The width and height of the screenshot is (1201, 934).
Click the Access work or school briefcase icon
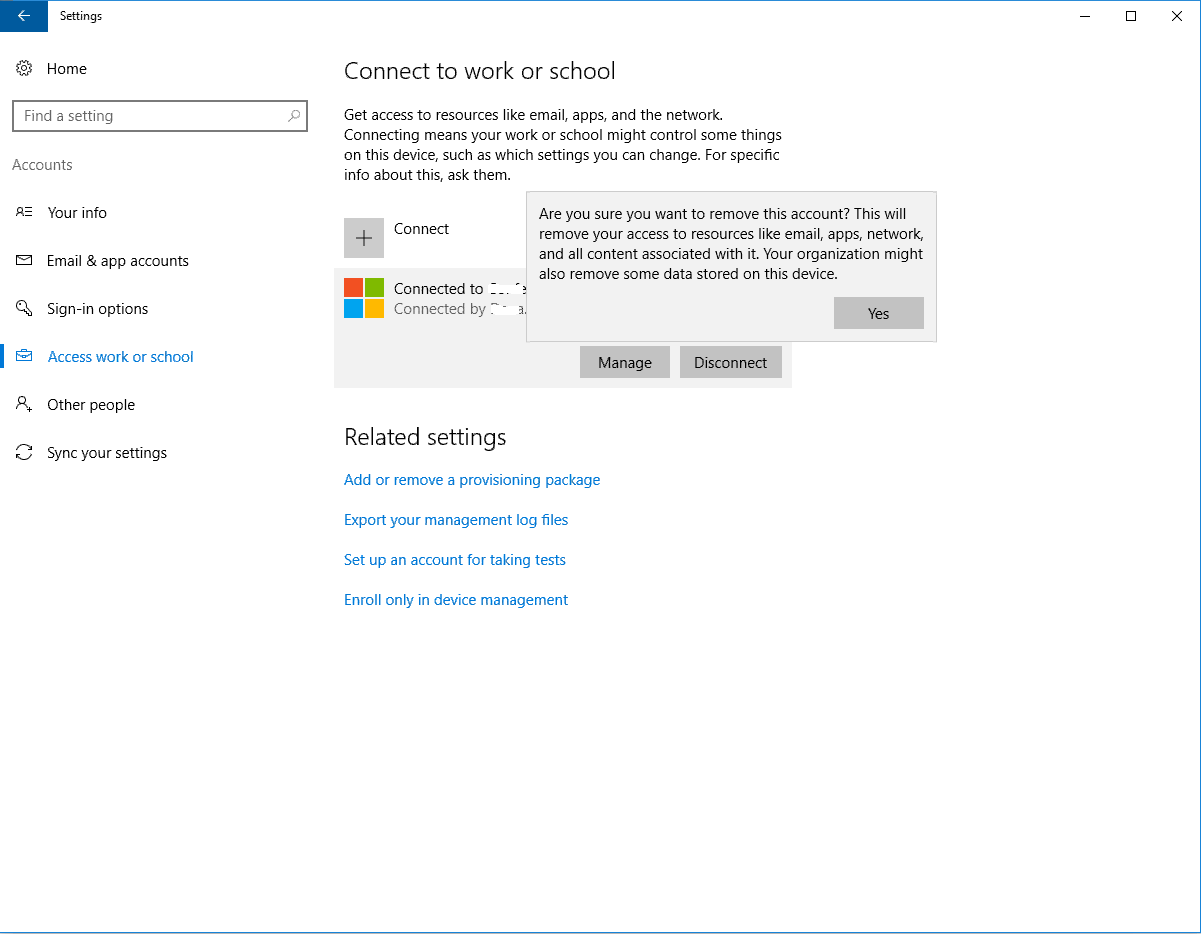pos(24,357)
